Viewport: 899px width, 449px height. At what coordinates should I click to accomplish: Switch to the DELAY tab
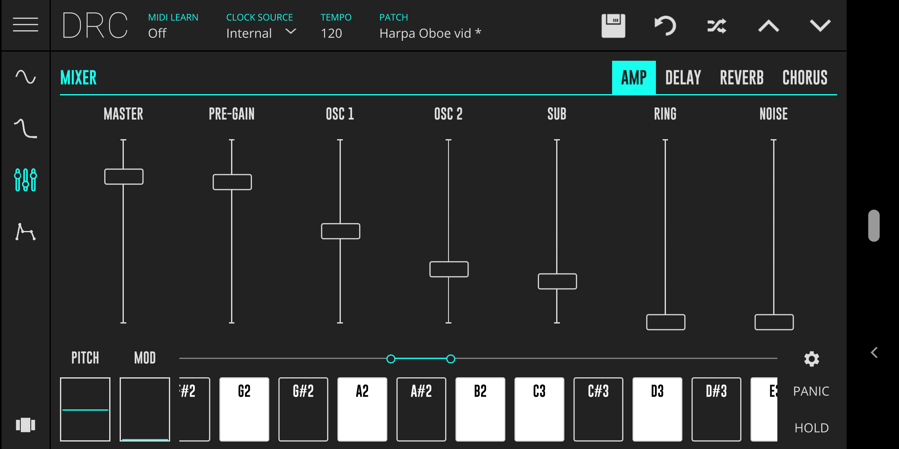[683, 78]
